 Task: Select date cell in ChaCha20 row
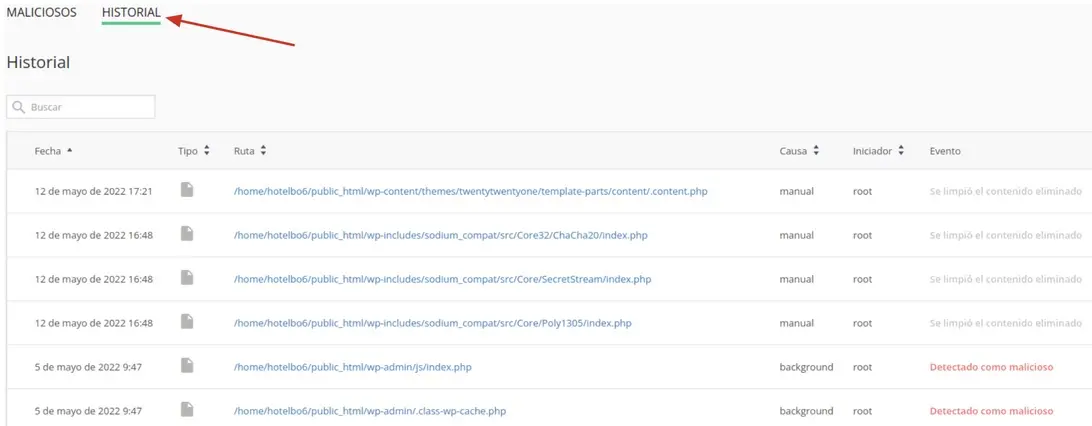pyautogui.click(x=93, y=235)
